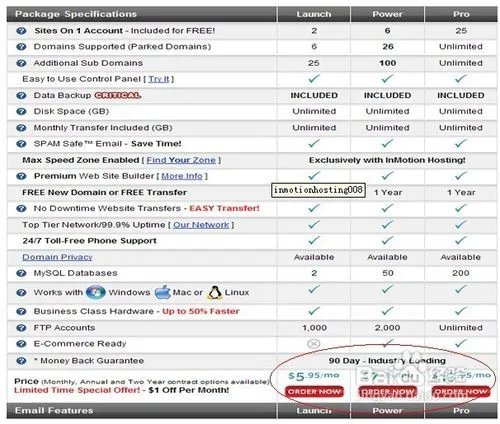This screenshot has width=500, height=424.
Task: Click the Email Features heading
Action: click(54, 411)
